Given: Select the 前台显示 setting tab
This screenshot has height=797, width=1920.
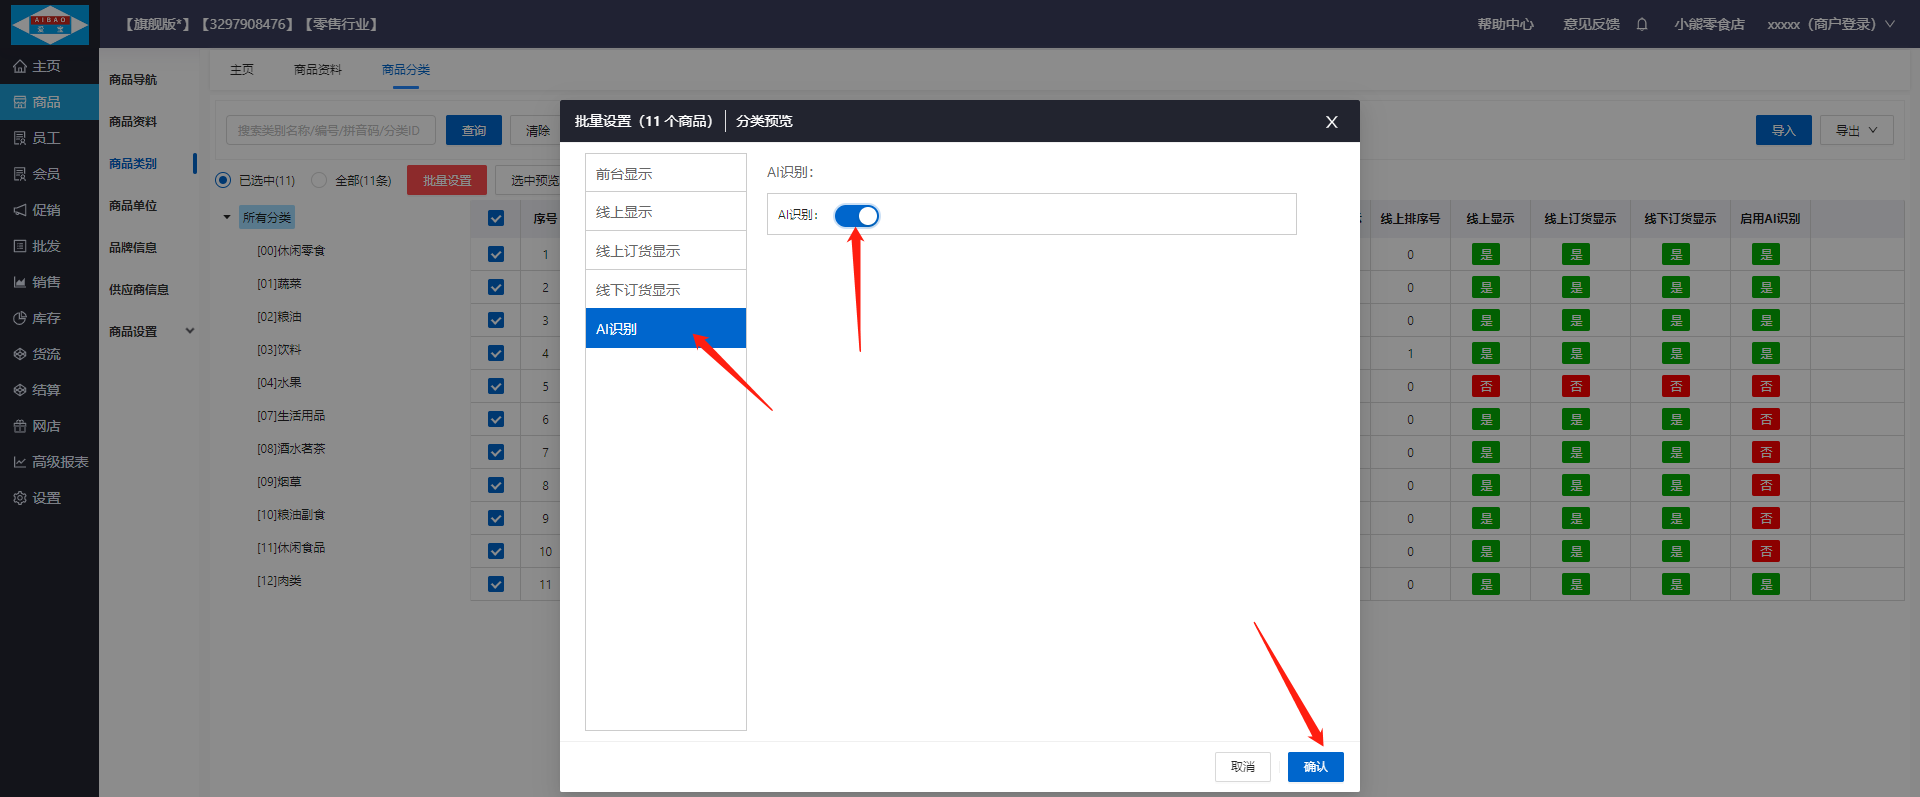Looking at the screenshot, I should [x=666, y=173].
